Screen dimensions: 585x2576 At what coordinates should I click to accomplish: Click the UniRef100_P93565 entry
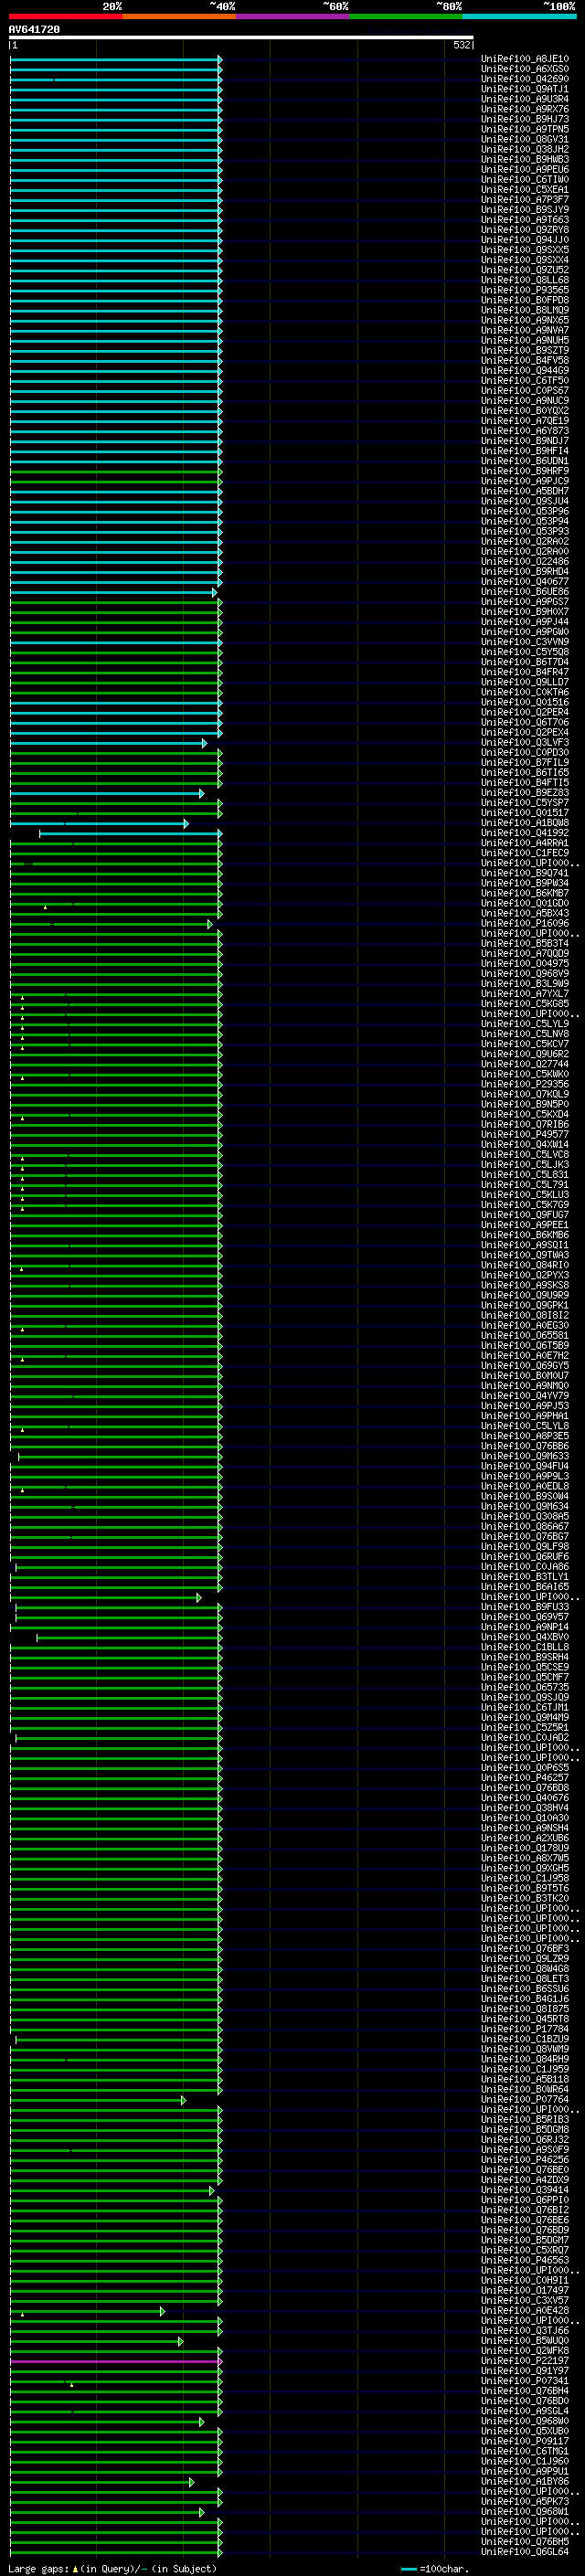(x=525, y=290)
